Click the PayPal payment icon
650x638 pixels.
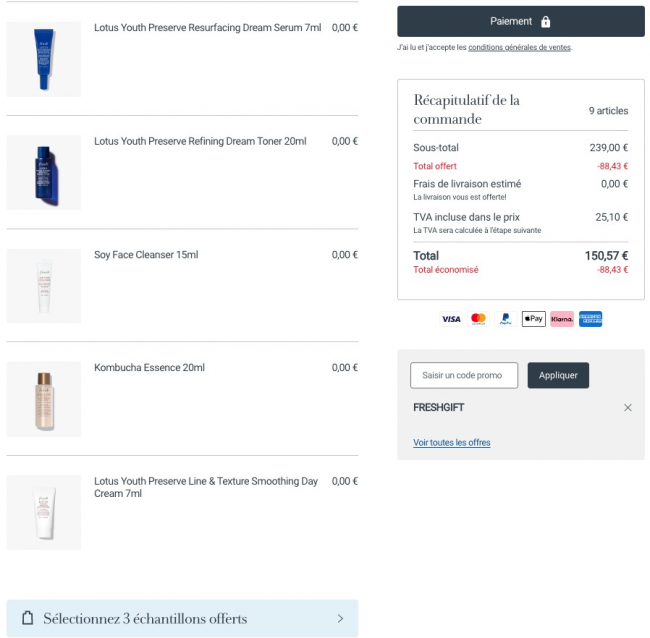click(506, 319)
